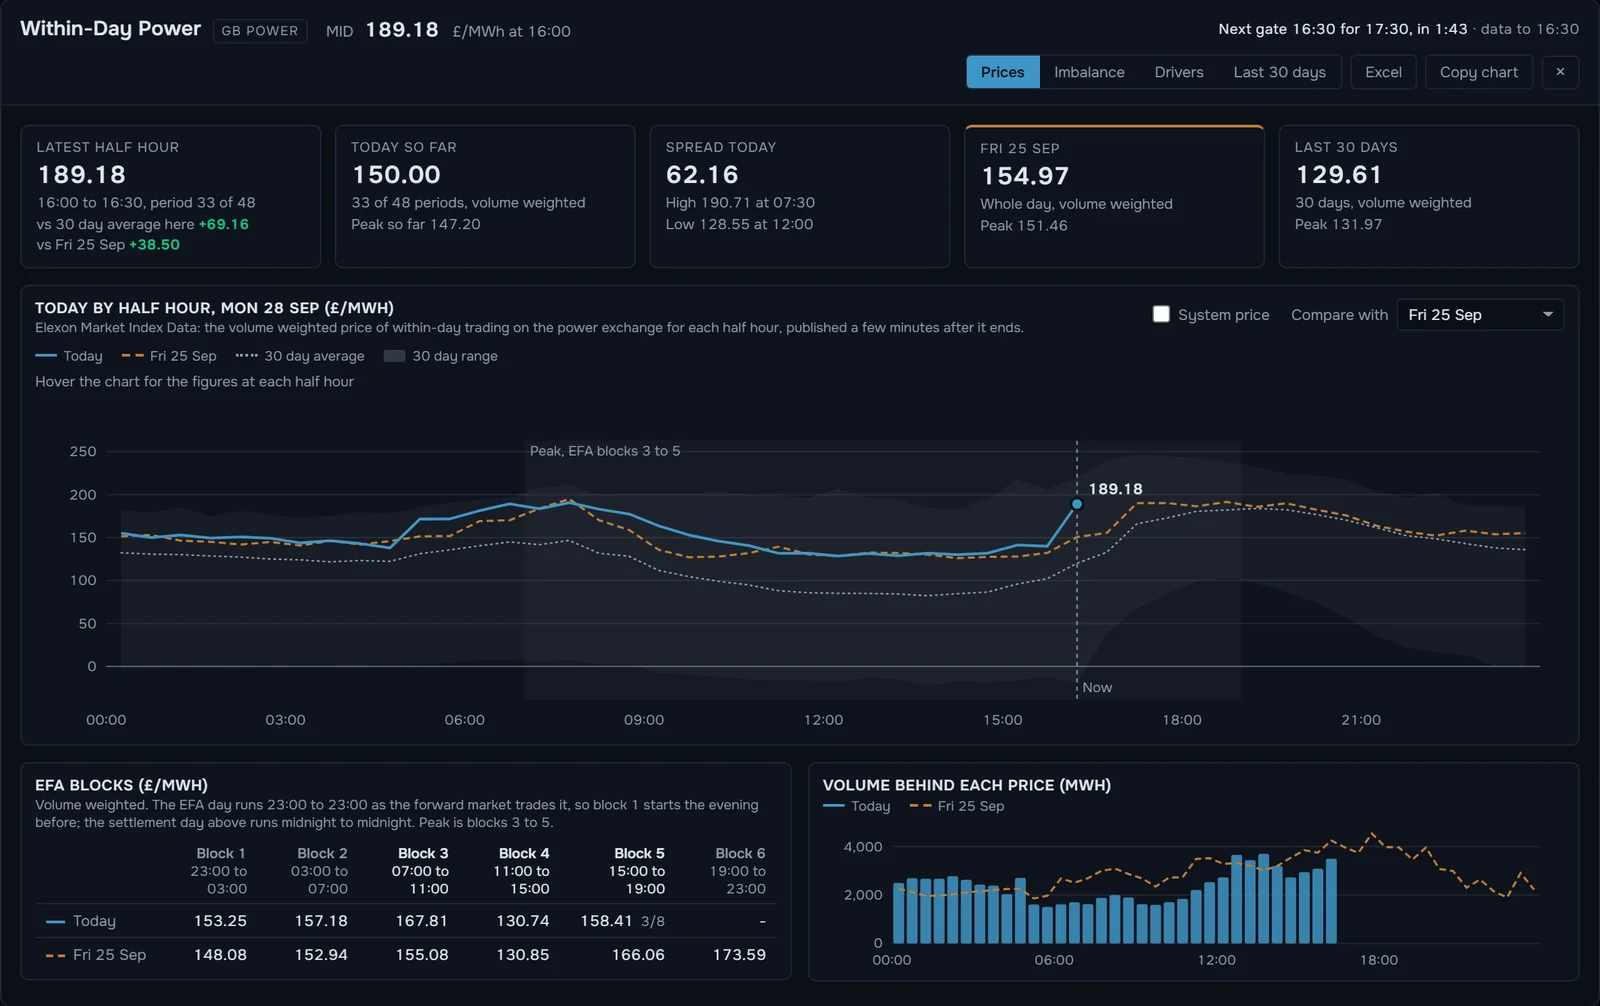Screen dimensions: 1600x1006
Task: Click the GB POWER badge
Action: pyautogui.click(x=260, y=31)
